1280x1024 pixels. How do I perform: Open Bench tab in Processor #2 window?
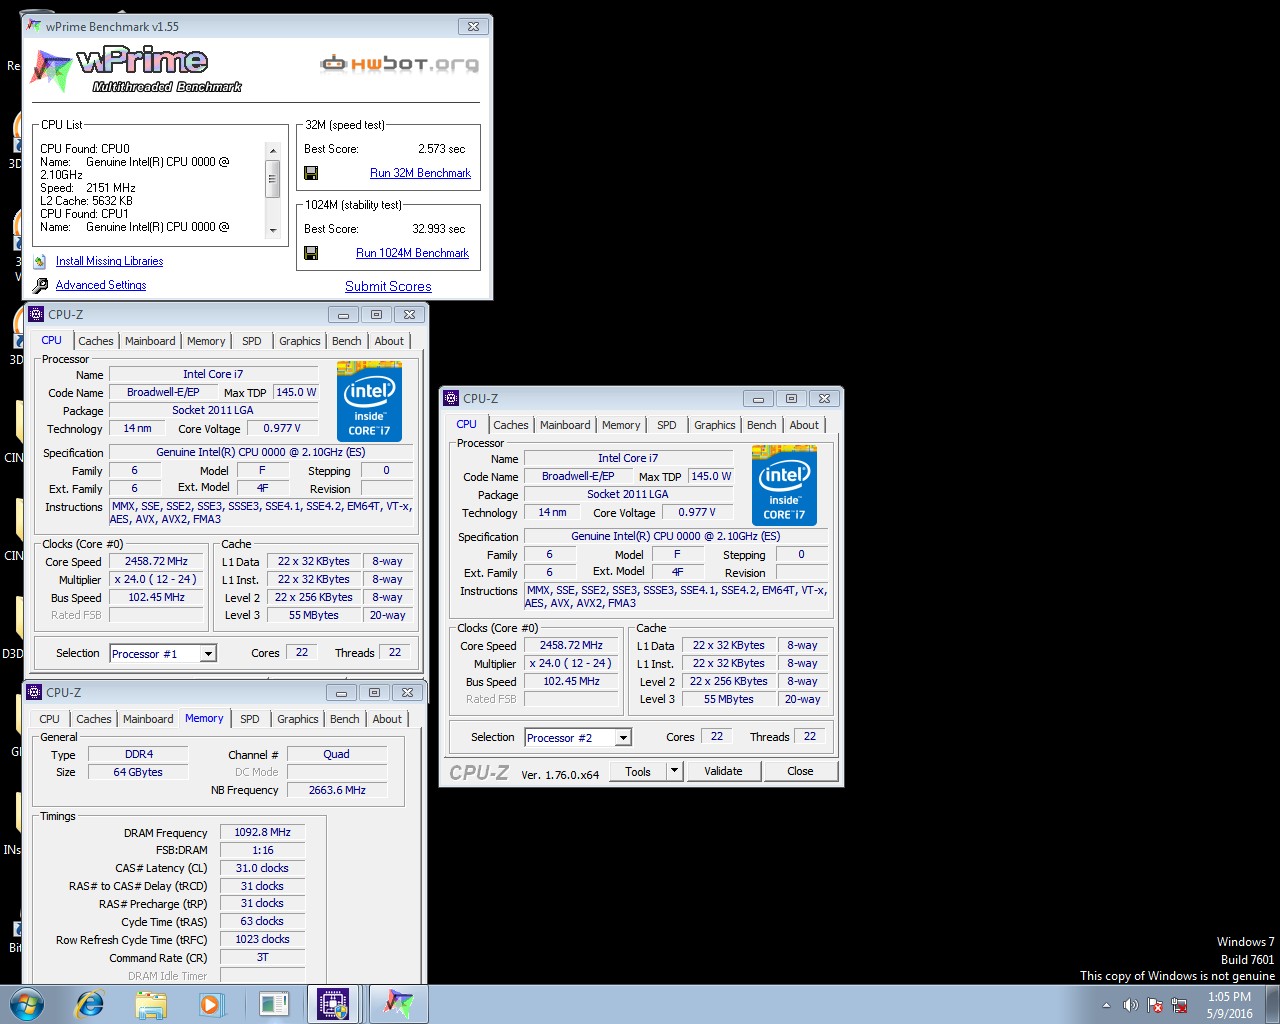[762, 425]
